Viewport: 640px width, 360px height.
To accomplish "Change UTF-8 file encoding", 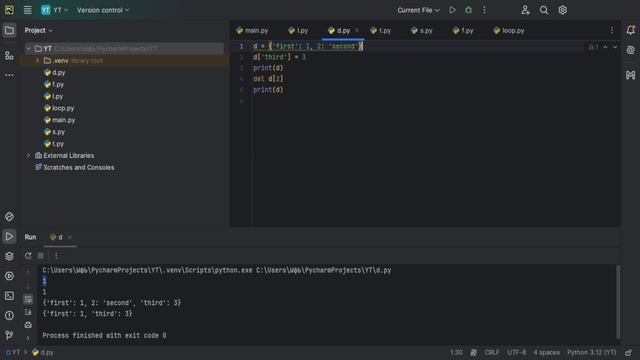I will point(516,352).
